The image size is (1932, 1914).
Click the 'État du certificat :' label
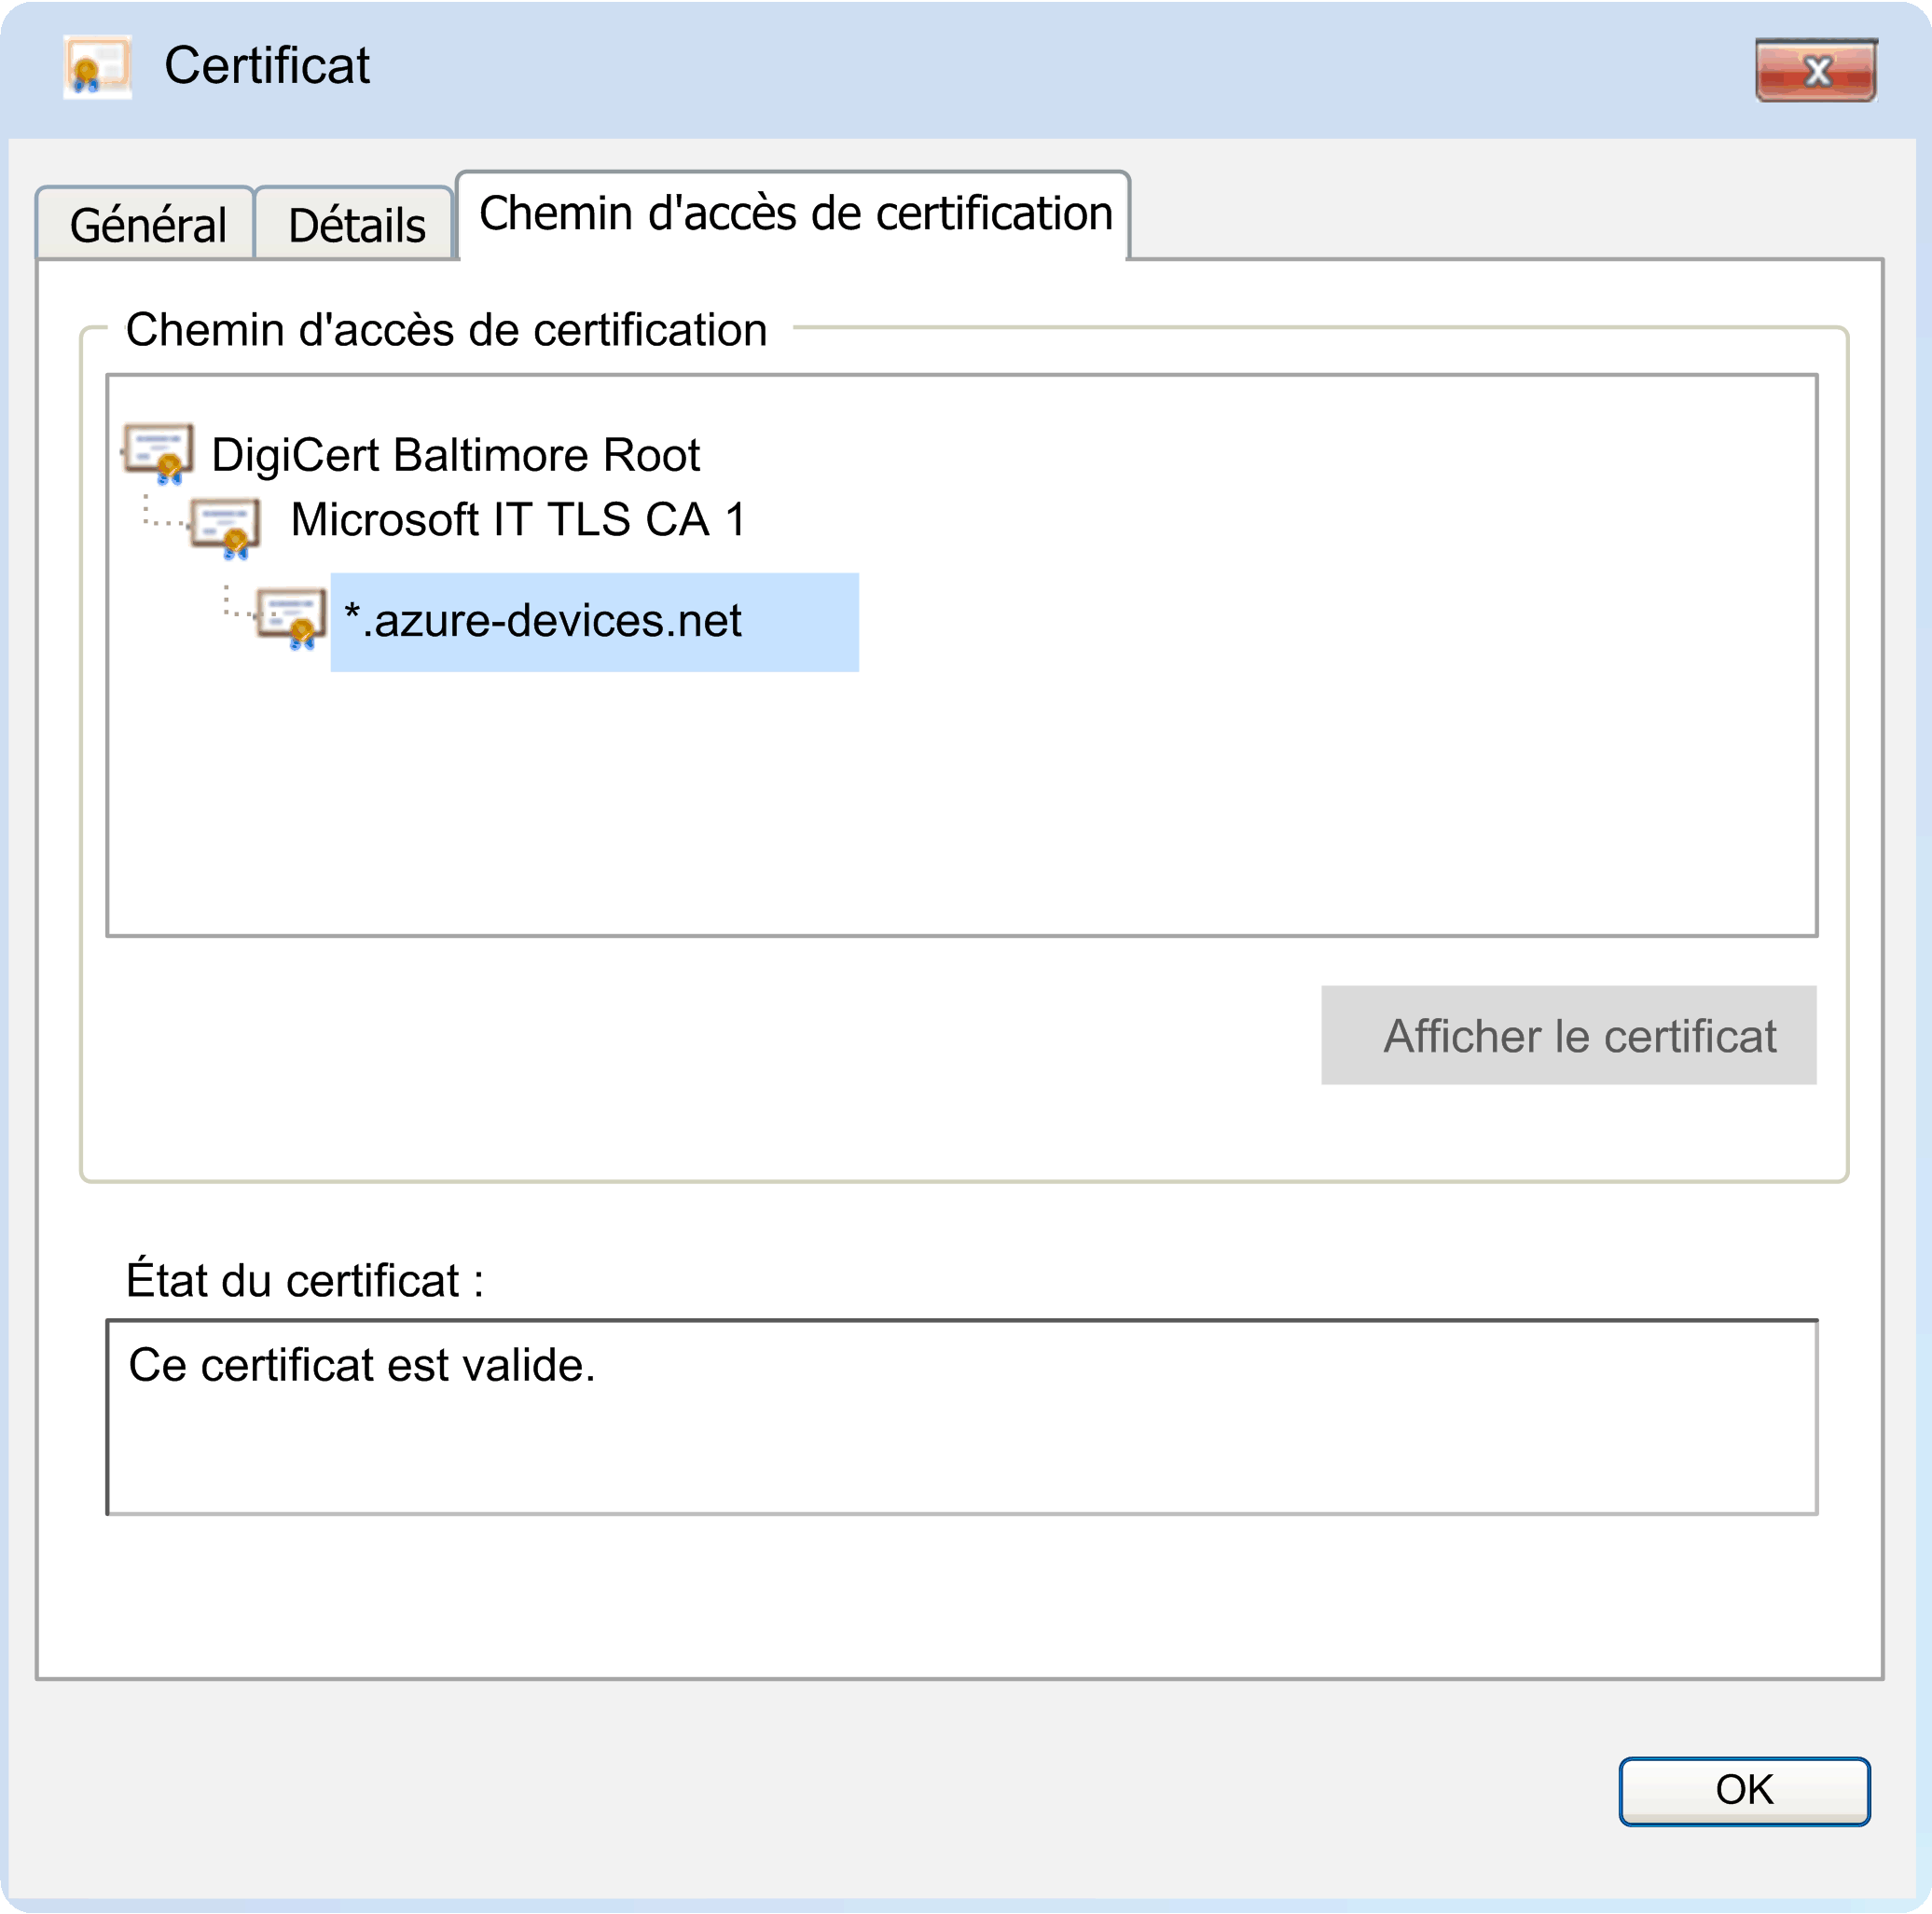pos(305,1280)
